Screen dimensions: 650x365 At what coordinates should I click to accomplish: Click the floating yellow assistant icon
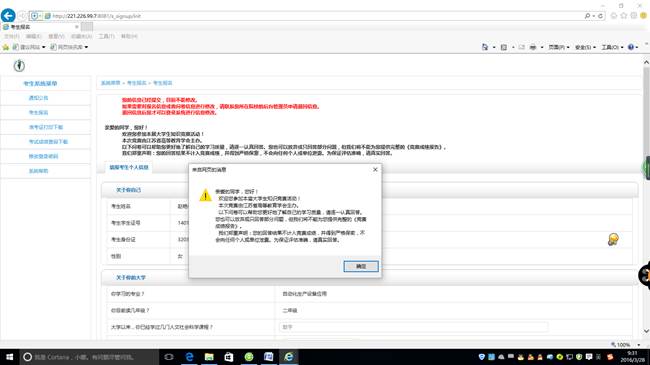click(x=613, y=239)
